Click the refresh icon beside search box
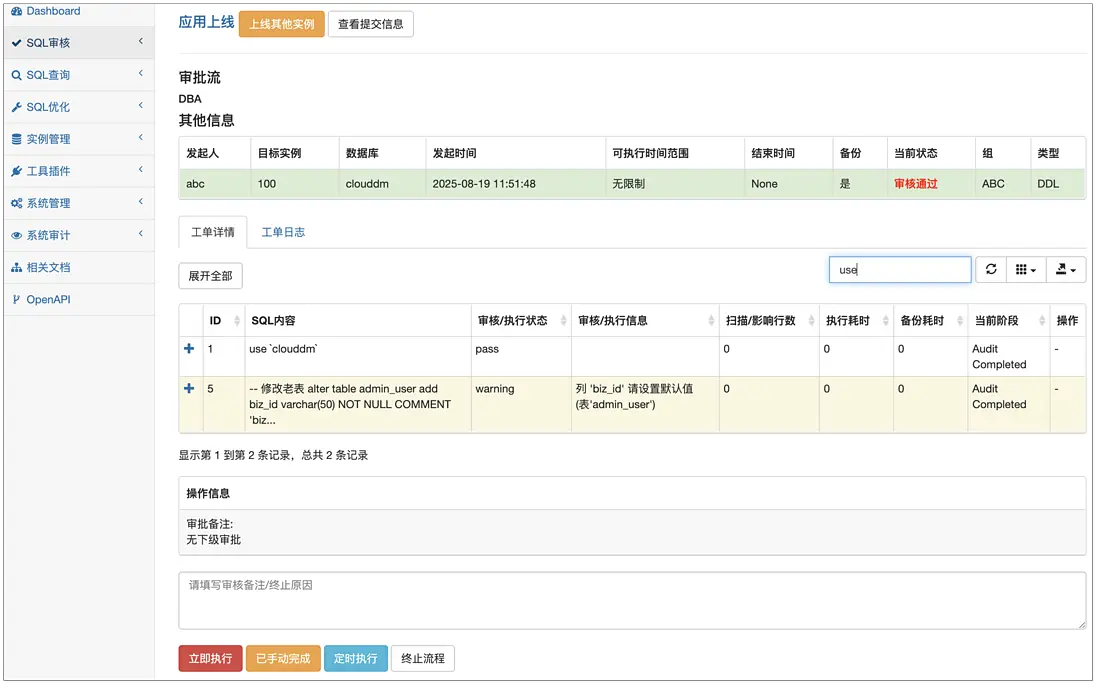 [x=991, y=270]
